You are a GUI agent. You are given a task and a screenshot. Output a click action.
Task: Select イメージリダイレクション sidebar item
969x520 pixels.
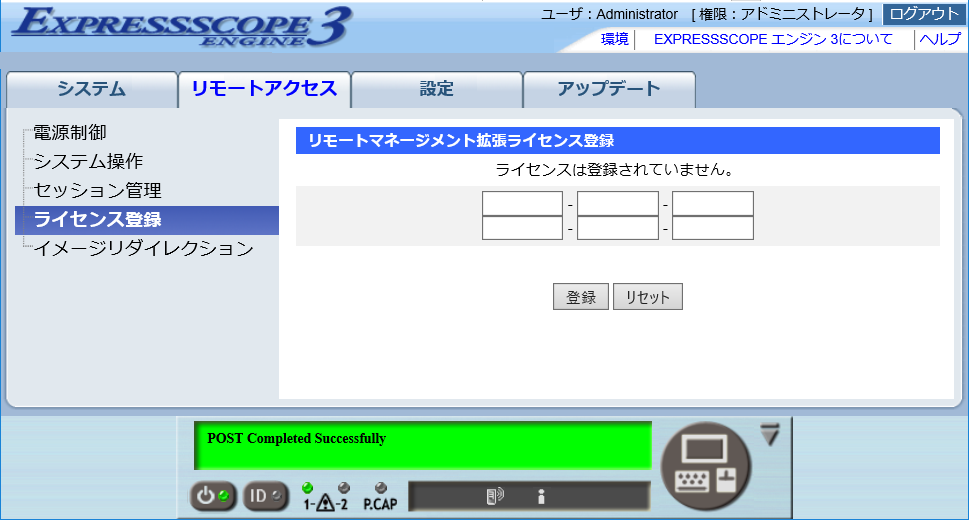pyautogui.click(x=143, y=248)
